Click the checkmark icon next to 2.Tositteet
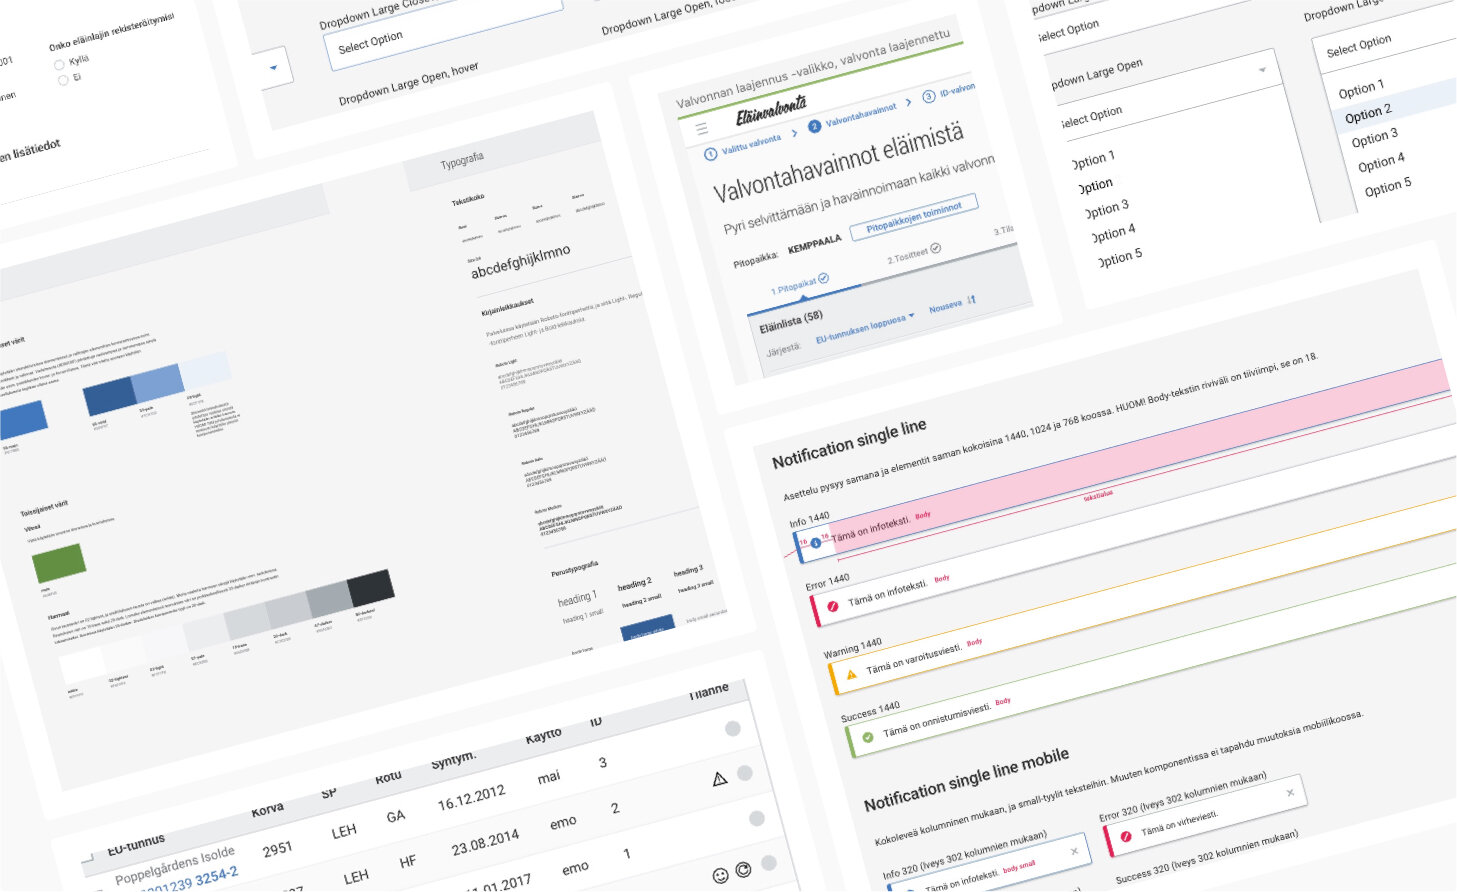 (936, 248)
